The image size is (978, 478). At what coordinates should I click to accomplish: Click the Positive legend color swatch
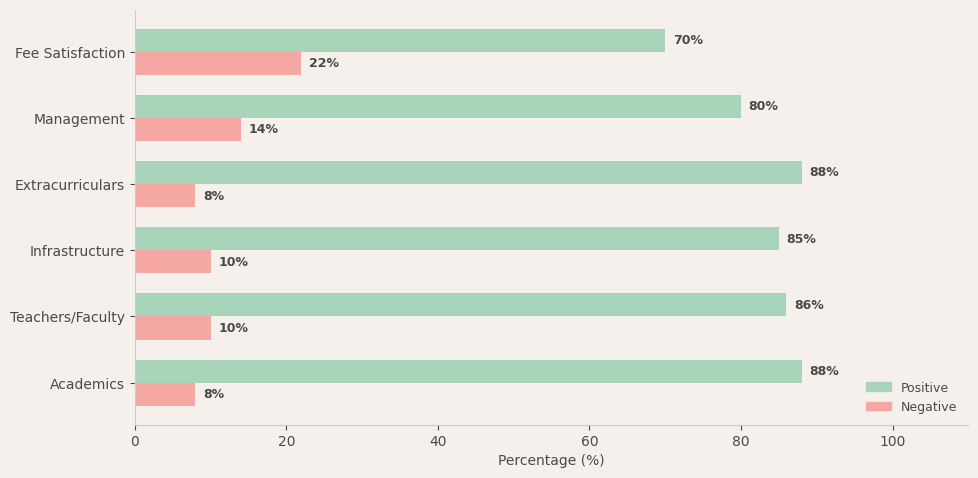point(878,387)
